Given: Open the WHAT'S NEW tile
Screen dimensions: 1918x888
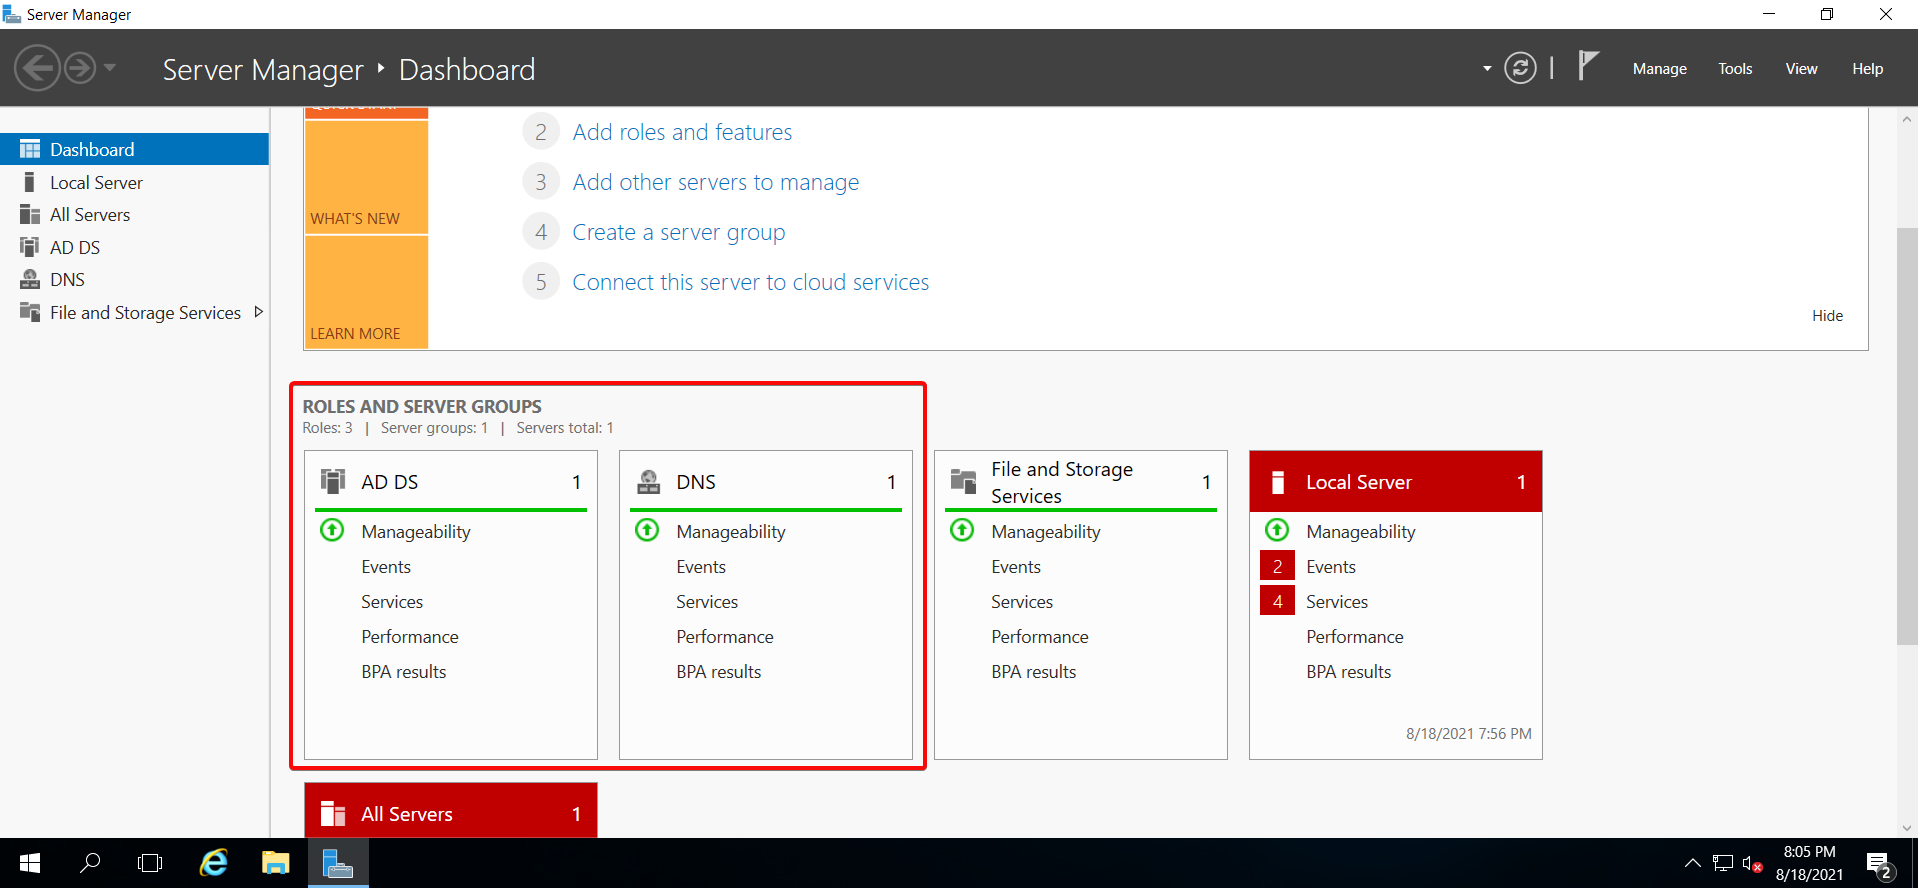Looking at the screenshot, I should [366, 177].
